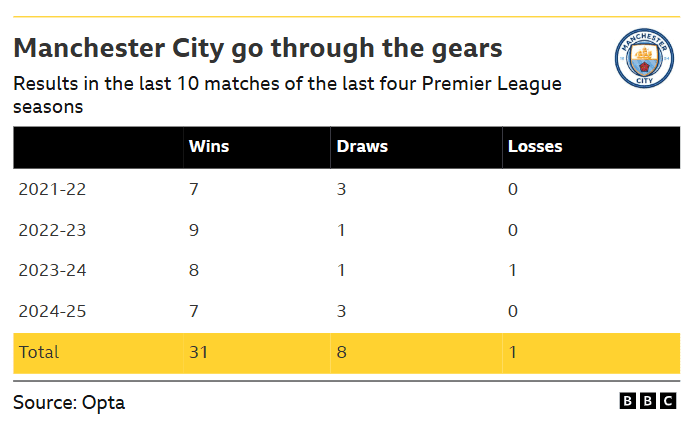Click the 2021-22 draws value 3
688x432 pixels.
click(341, 188)
